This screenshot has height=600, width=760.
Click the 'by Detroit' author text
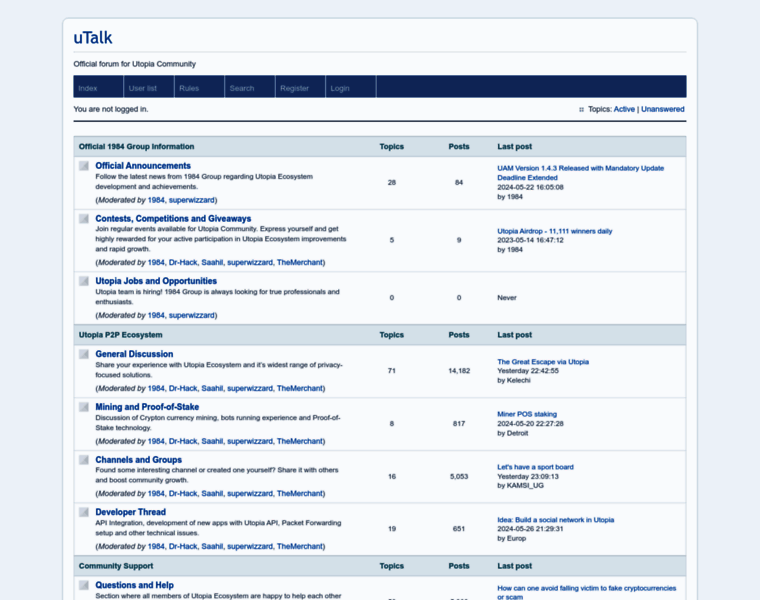click(x=513, y=433)
